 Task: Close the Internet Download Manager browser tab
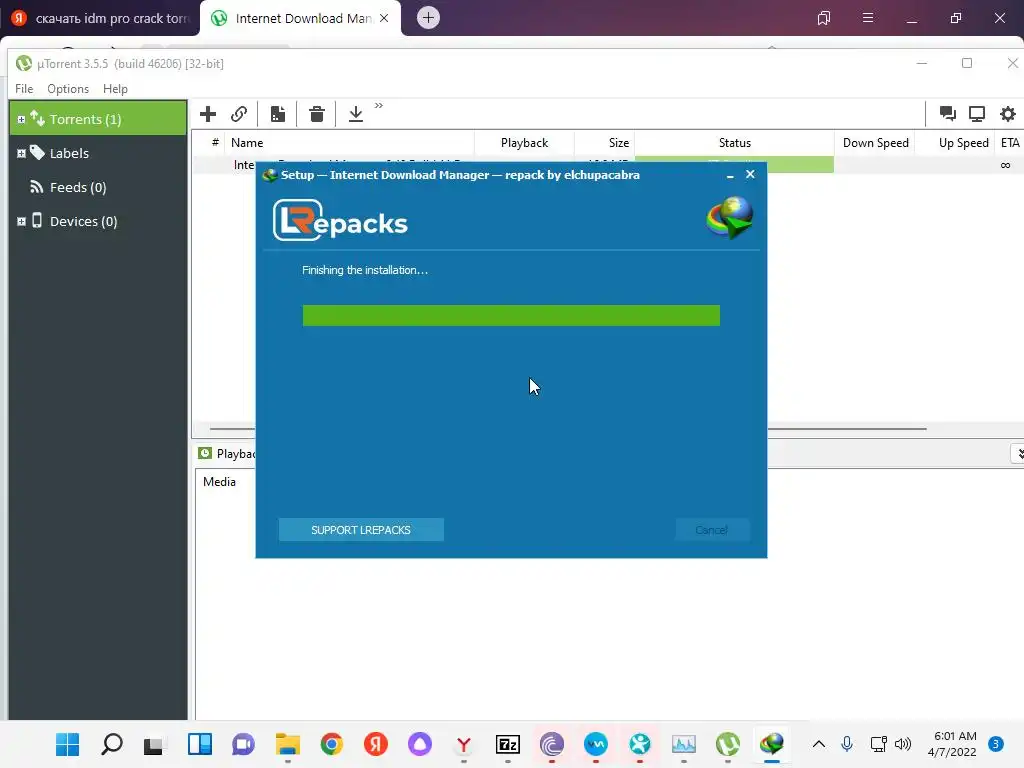(x=384, y=18)
